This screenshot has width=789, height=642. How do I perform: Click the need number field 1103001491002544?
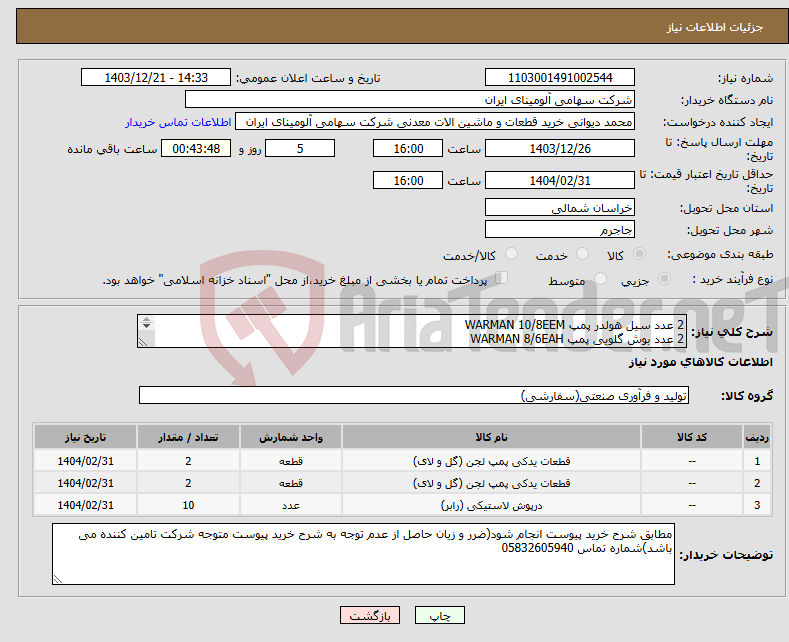tap(560, 77)
